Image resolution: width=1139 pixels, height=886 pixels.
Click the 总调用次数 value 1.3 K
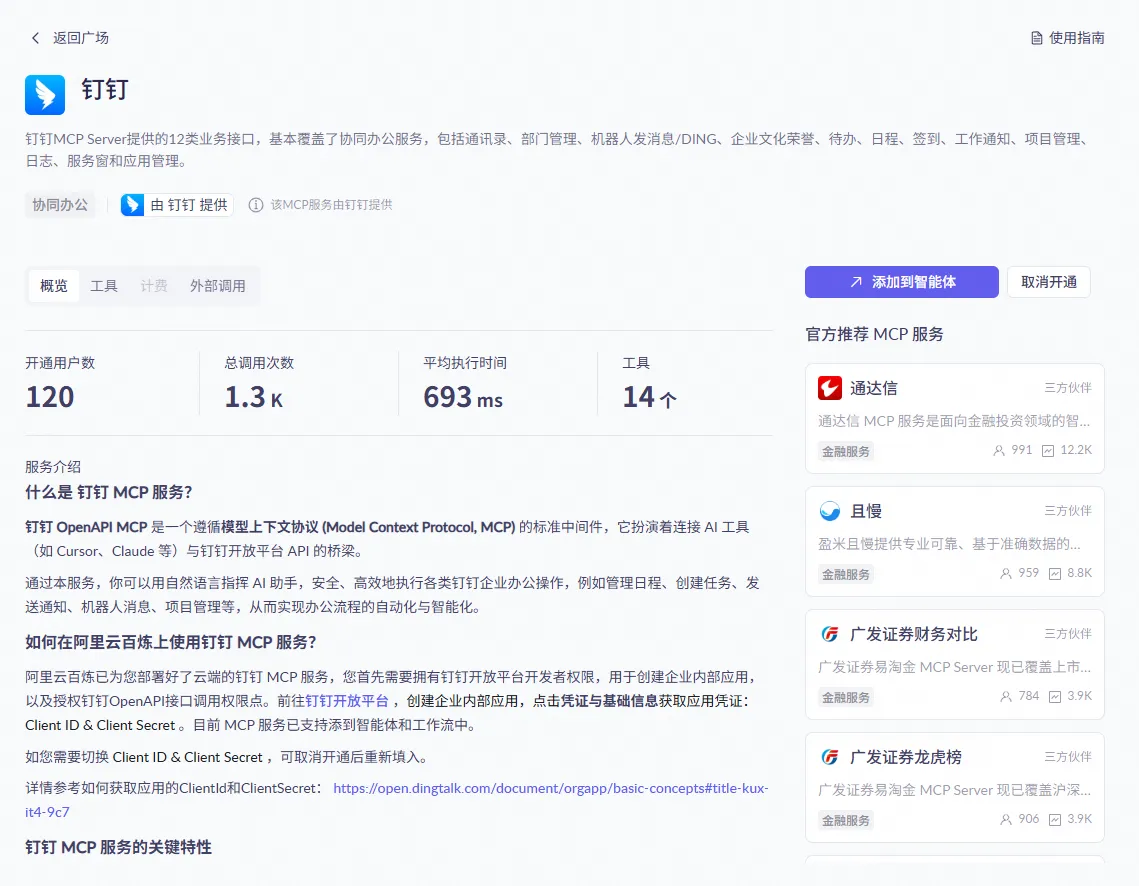point(254,397)
